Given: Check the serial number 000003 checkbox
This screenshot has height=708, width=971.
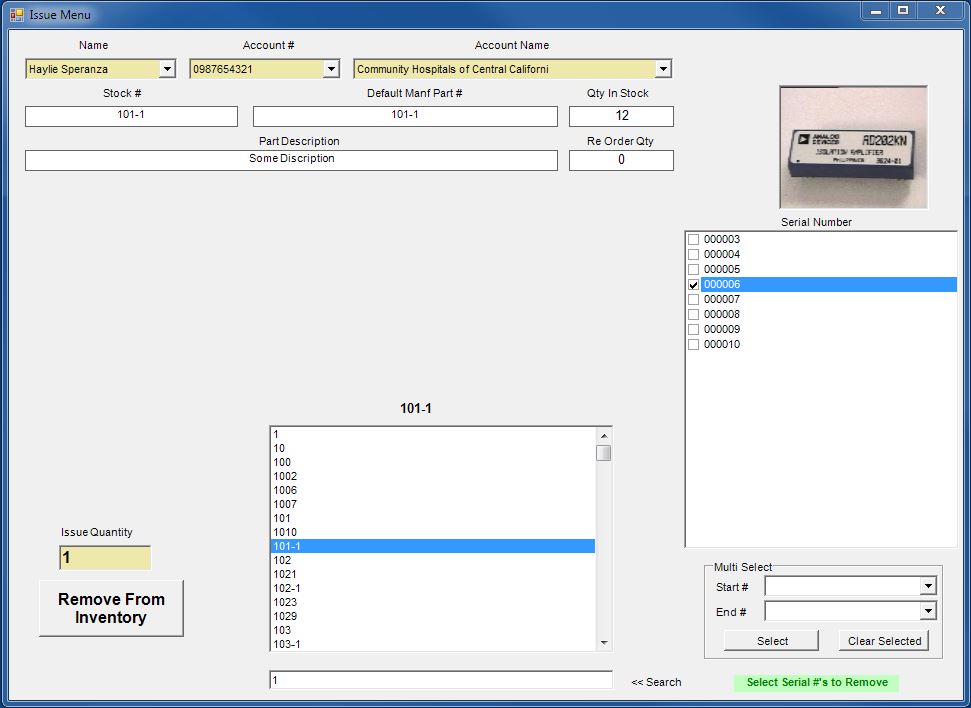Looking at the screenshot, I should 693,240.
